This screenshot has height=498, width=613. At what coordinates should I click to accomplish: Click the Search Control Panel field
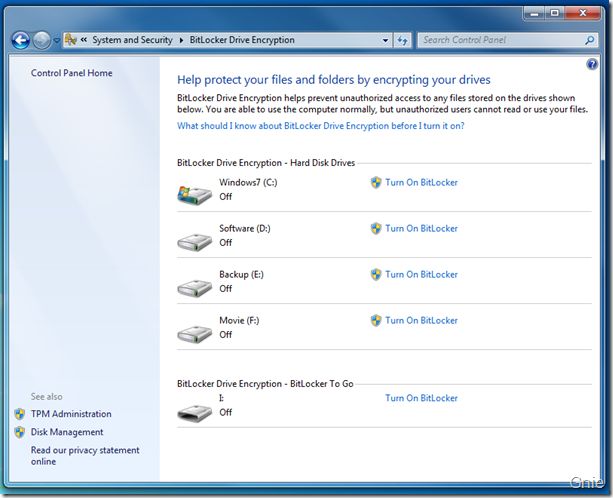(502, 40)
